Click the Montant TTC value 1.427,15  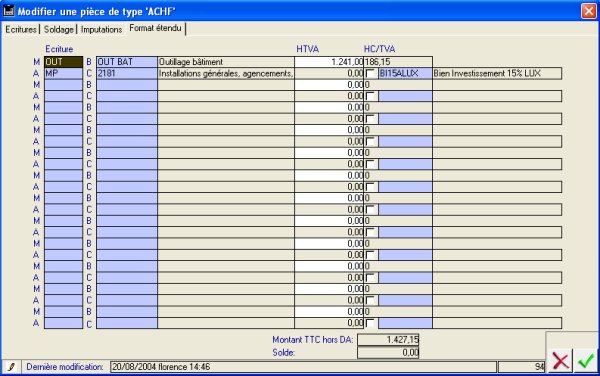pyautogui.click(x=388, y=340)
